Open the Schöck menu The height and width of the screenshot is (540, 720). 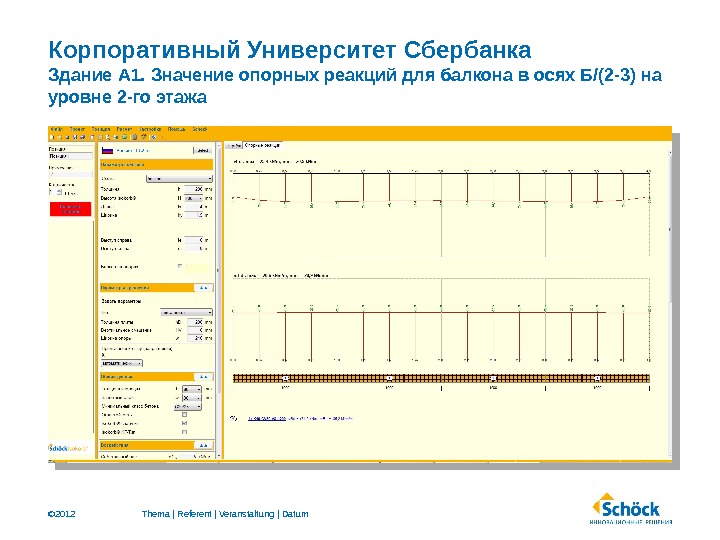tap(200, 129)
